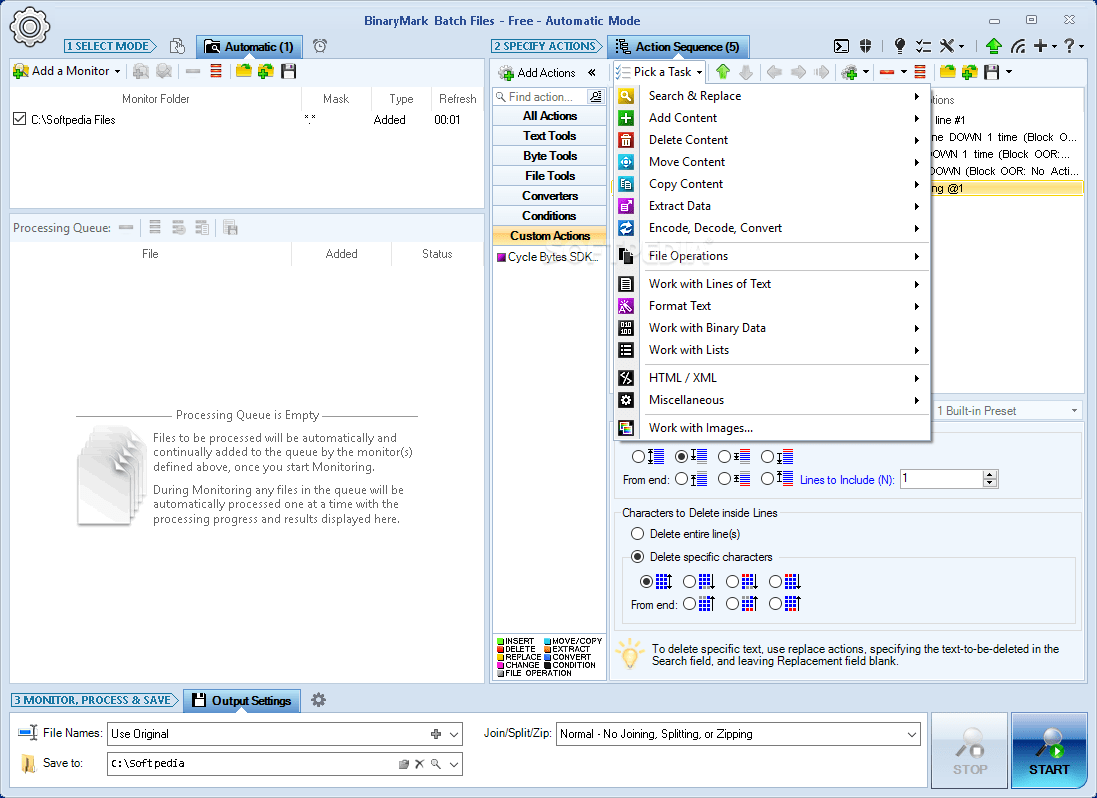
Task: Open the wrench and screwdriver tools icon
Action: 947,46
